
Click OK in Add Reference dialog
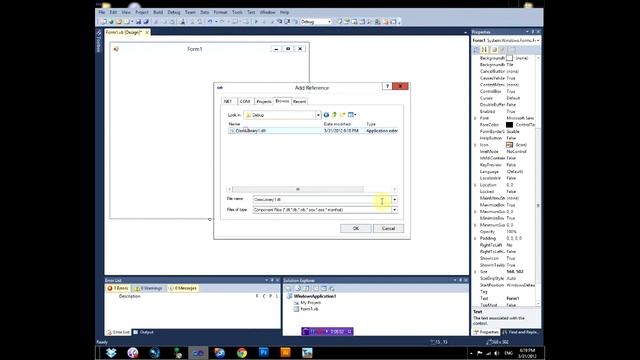pos(356,228)
